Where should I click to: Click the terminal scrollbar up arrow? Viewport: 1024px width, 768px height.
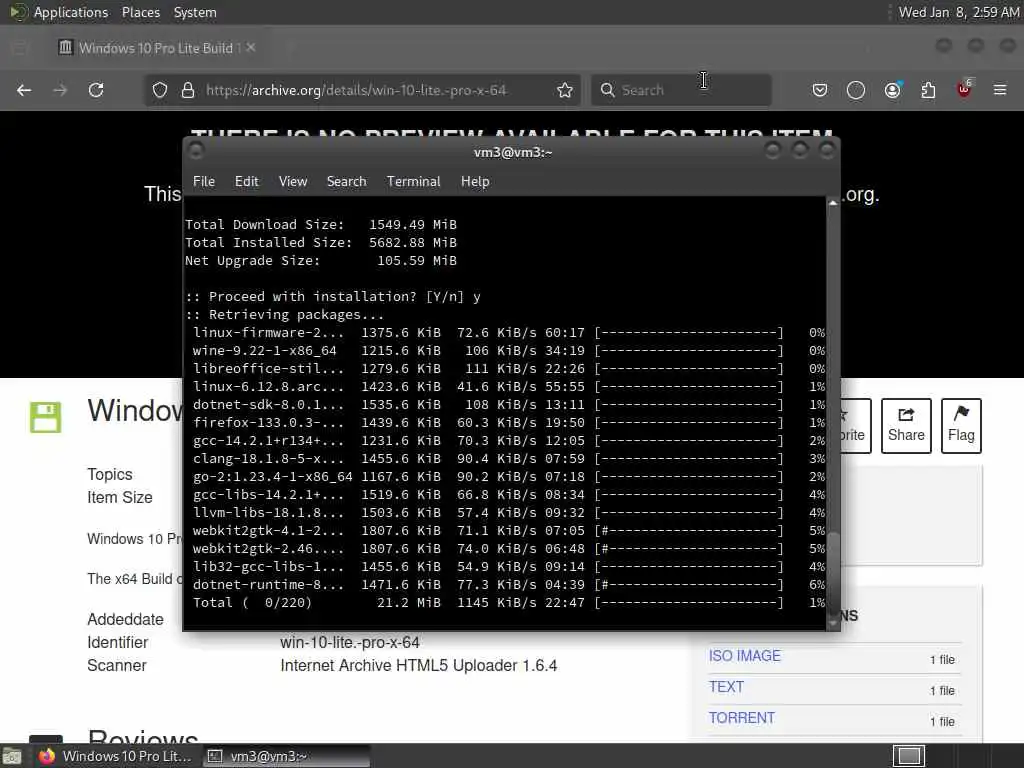coord(833,203)
